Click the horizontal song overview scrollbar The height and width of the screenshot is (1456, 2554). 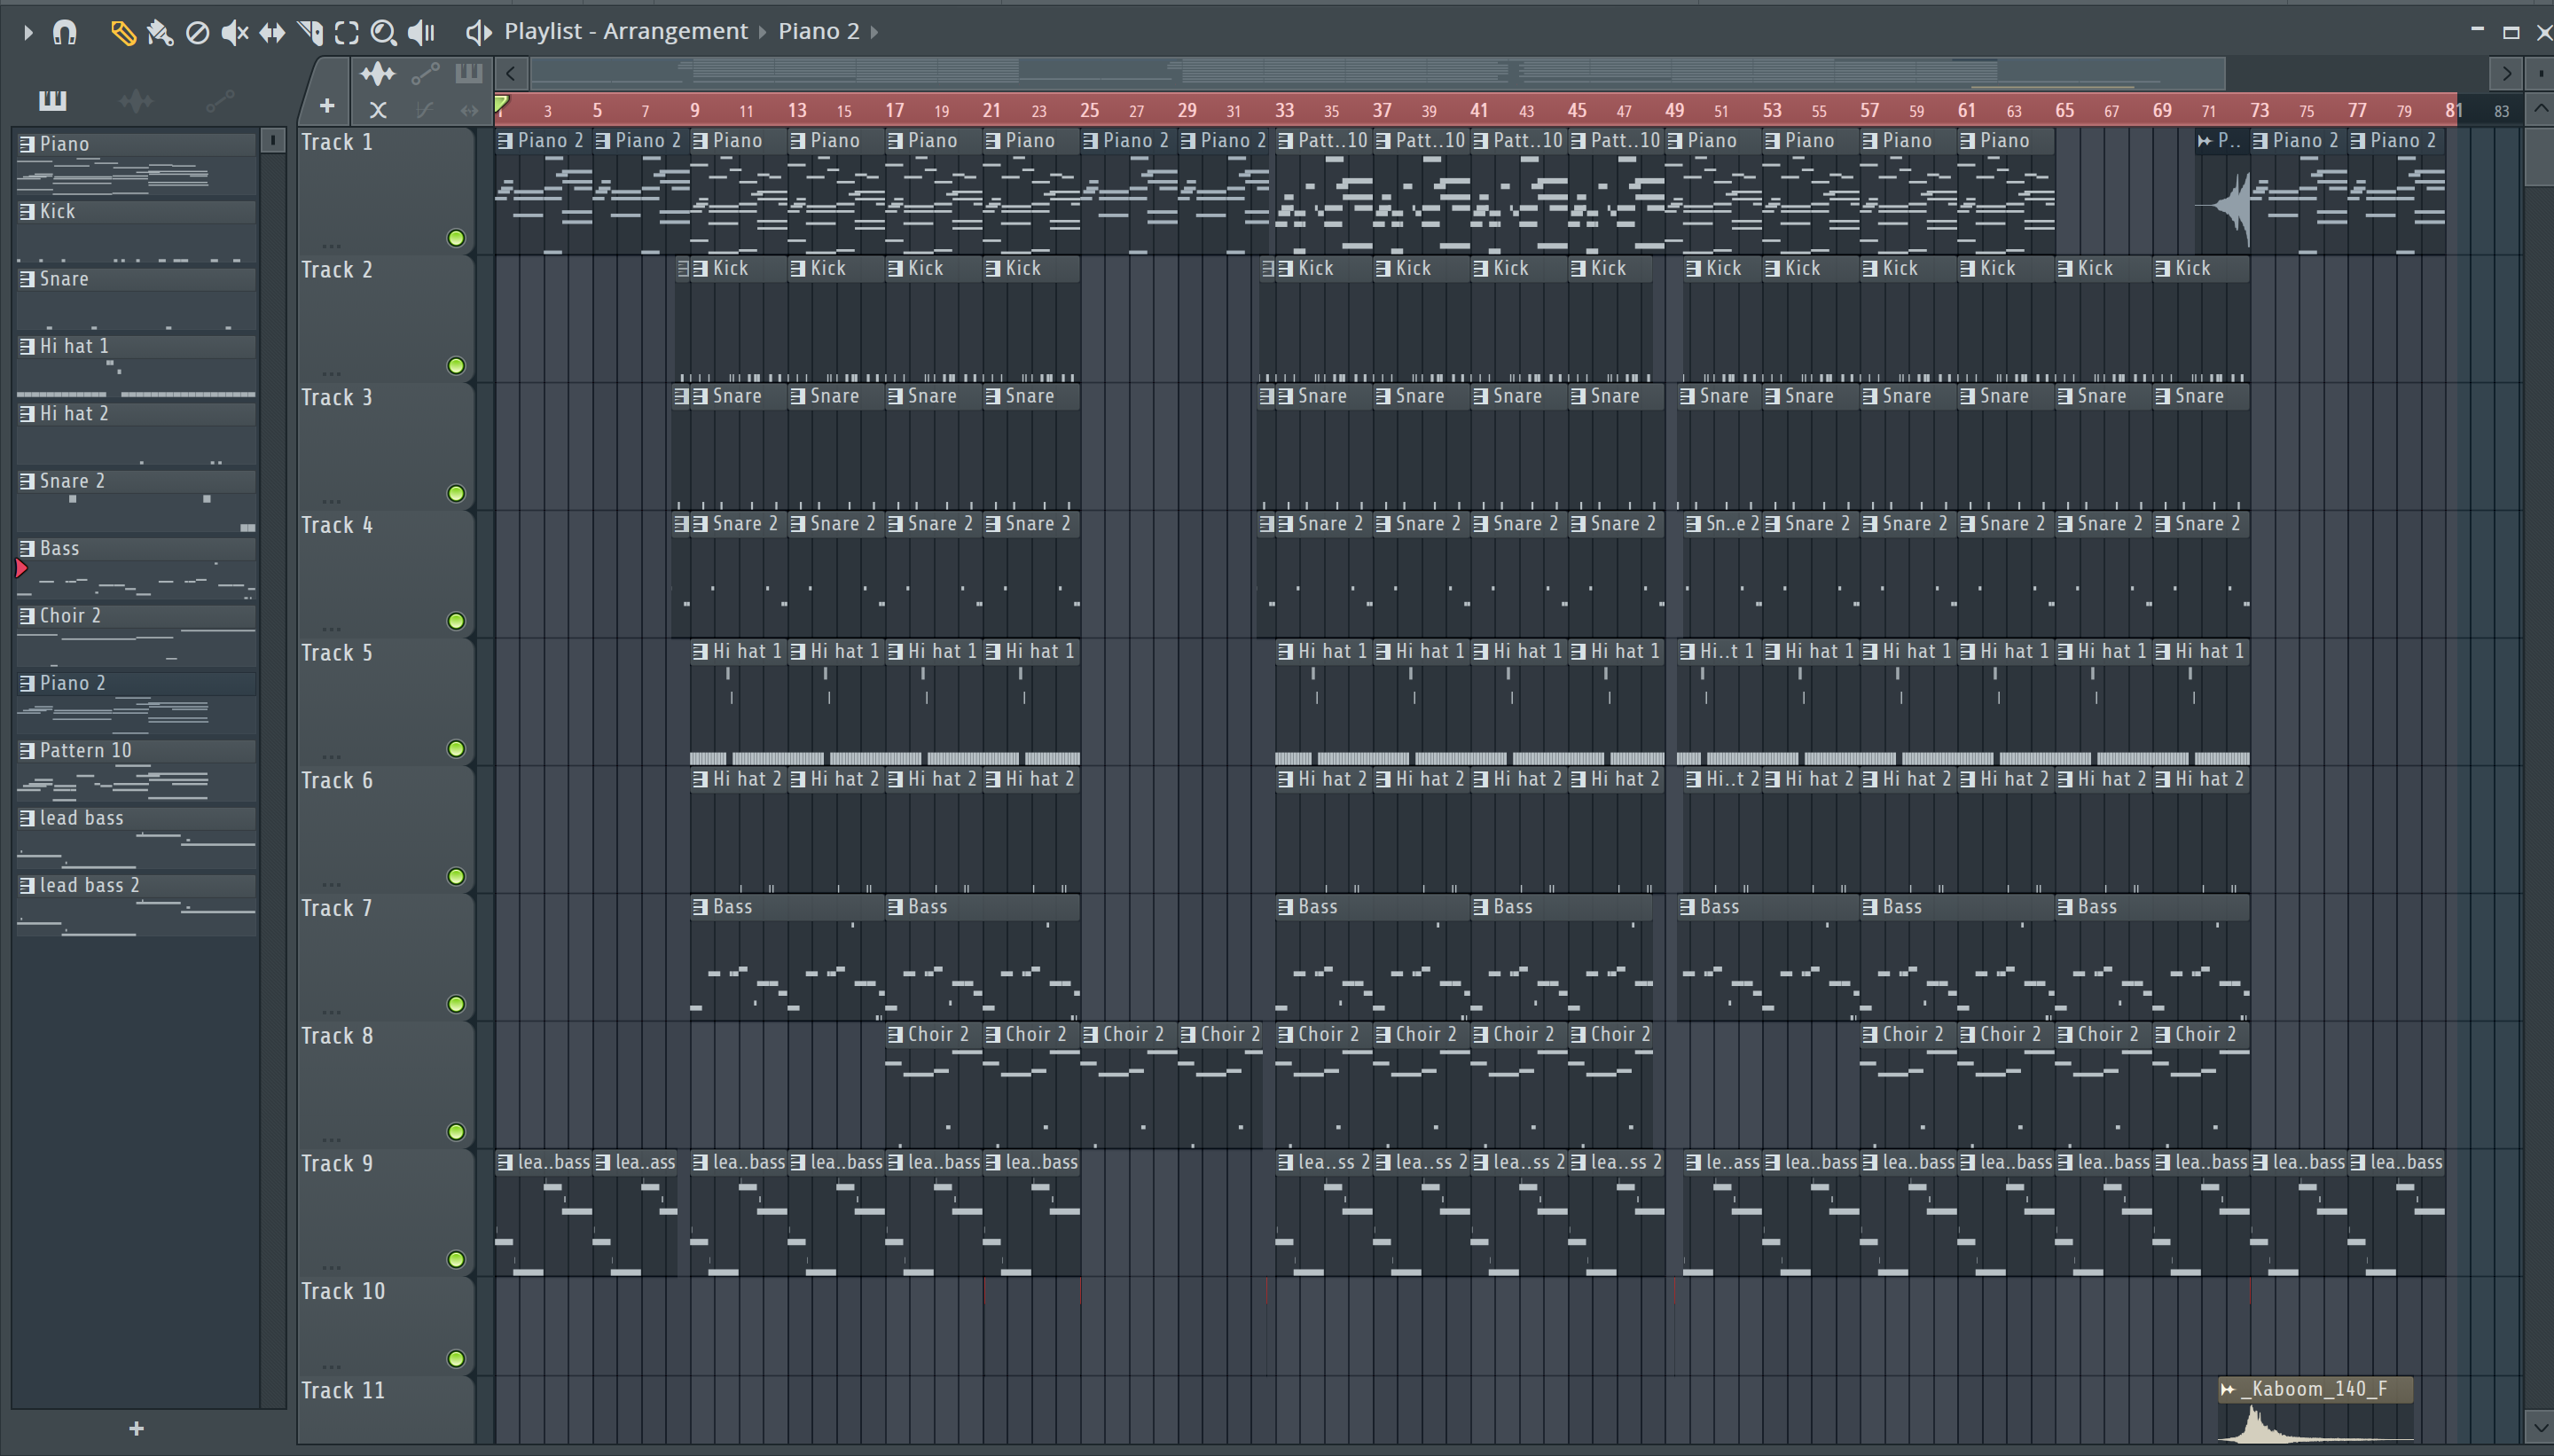tap(1377, 73)
